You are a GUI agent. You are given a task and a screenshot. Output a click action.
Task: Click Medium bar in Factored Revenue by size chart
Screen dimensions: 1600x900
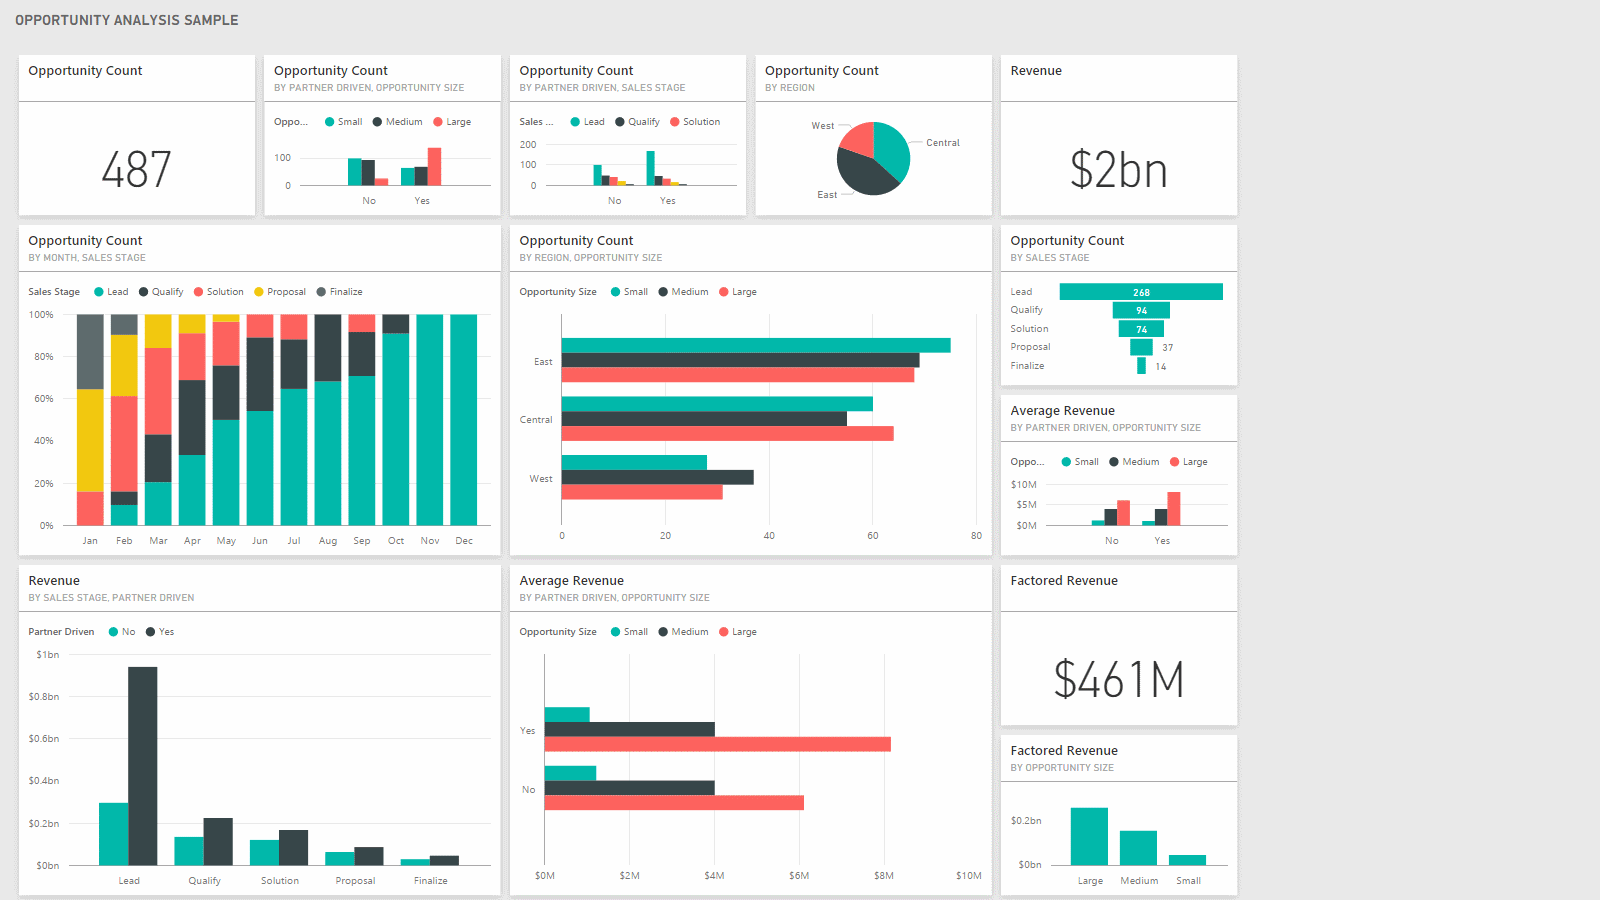coord(1138,848)
